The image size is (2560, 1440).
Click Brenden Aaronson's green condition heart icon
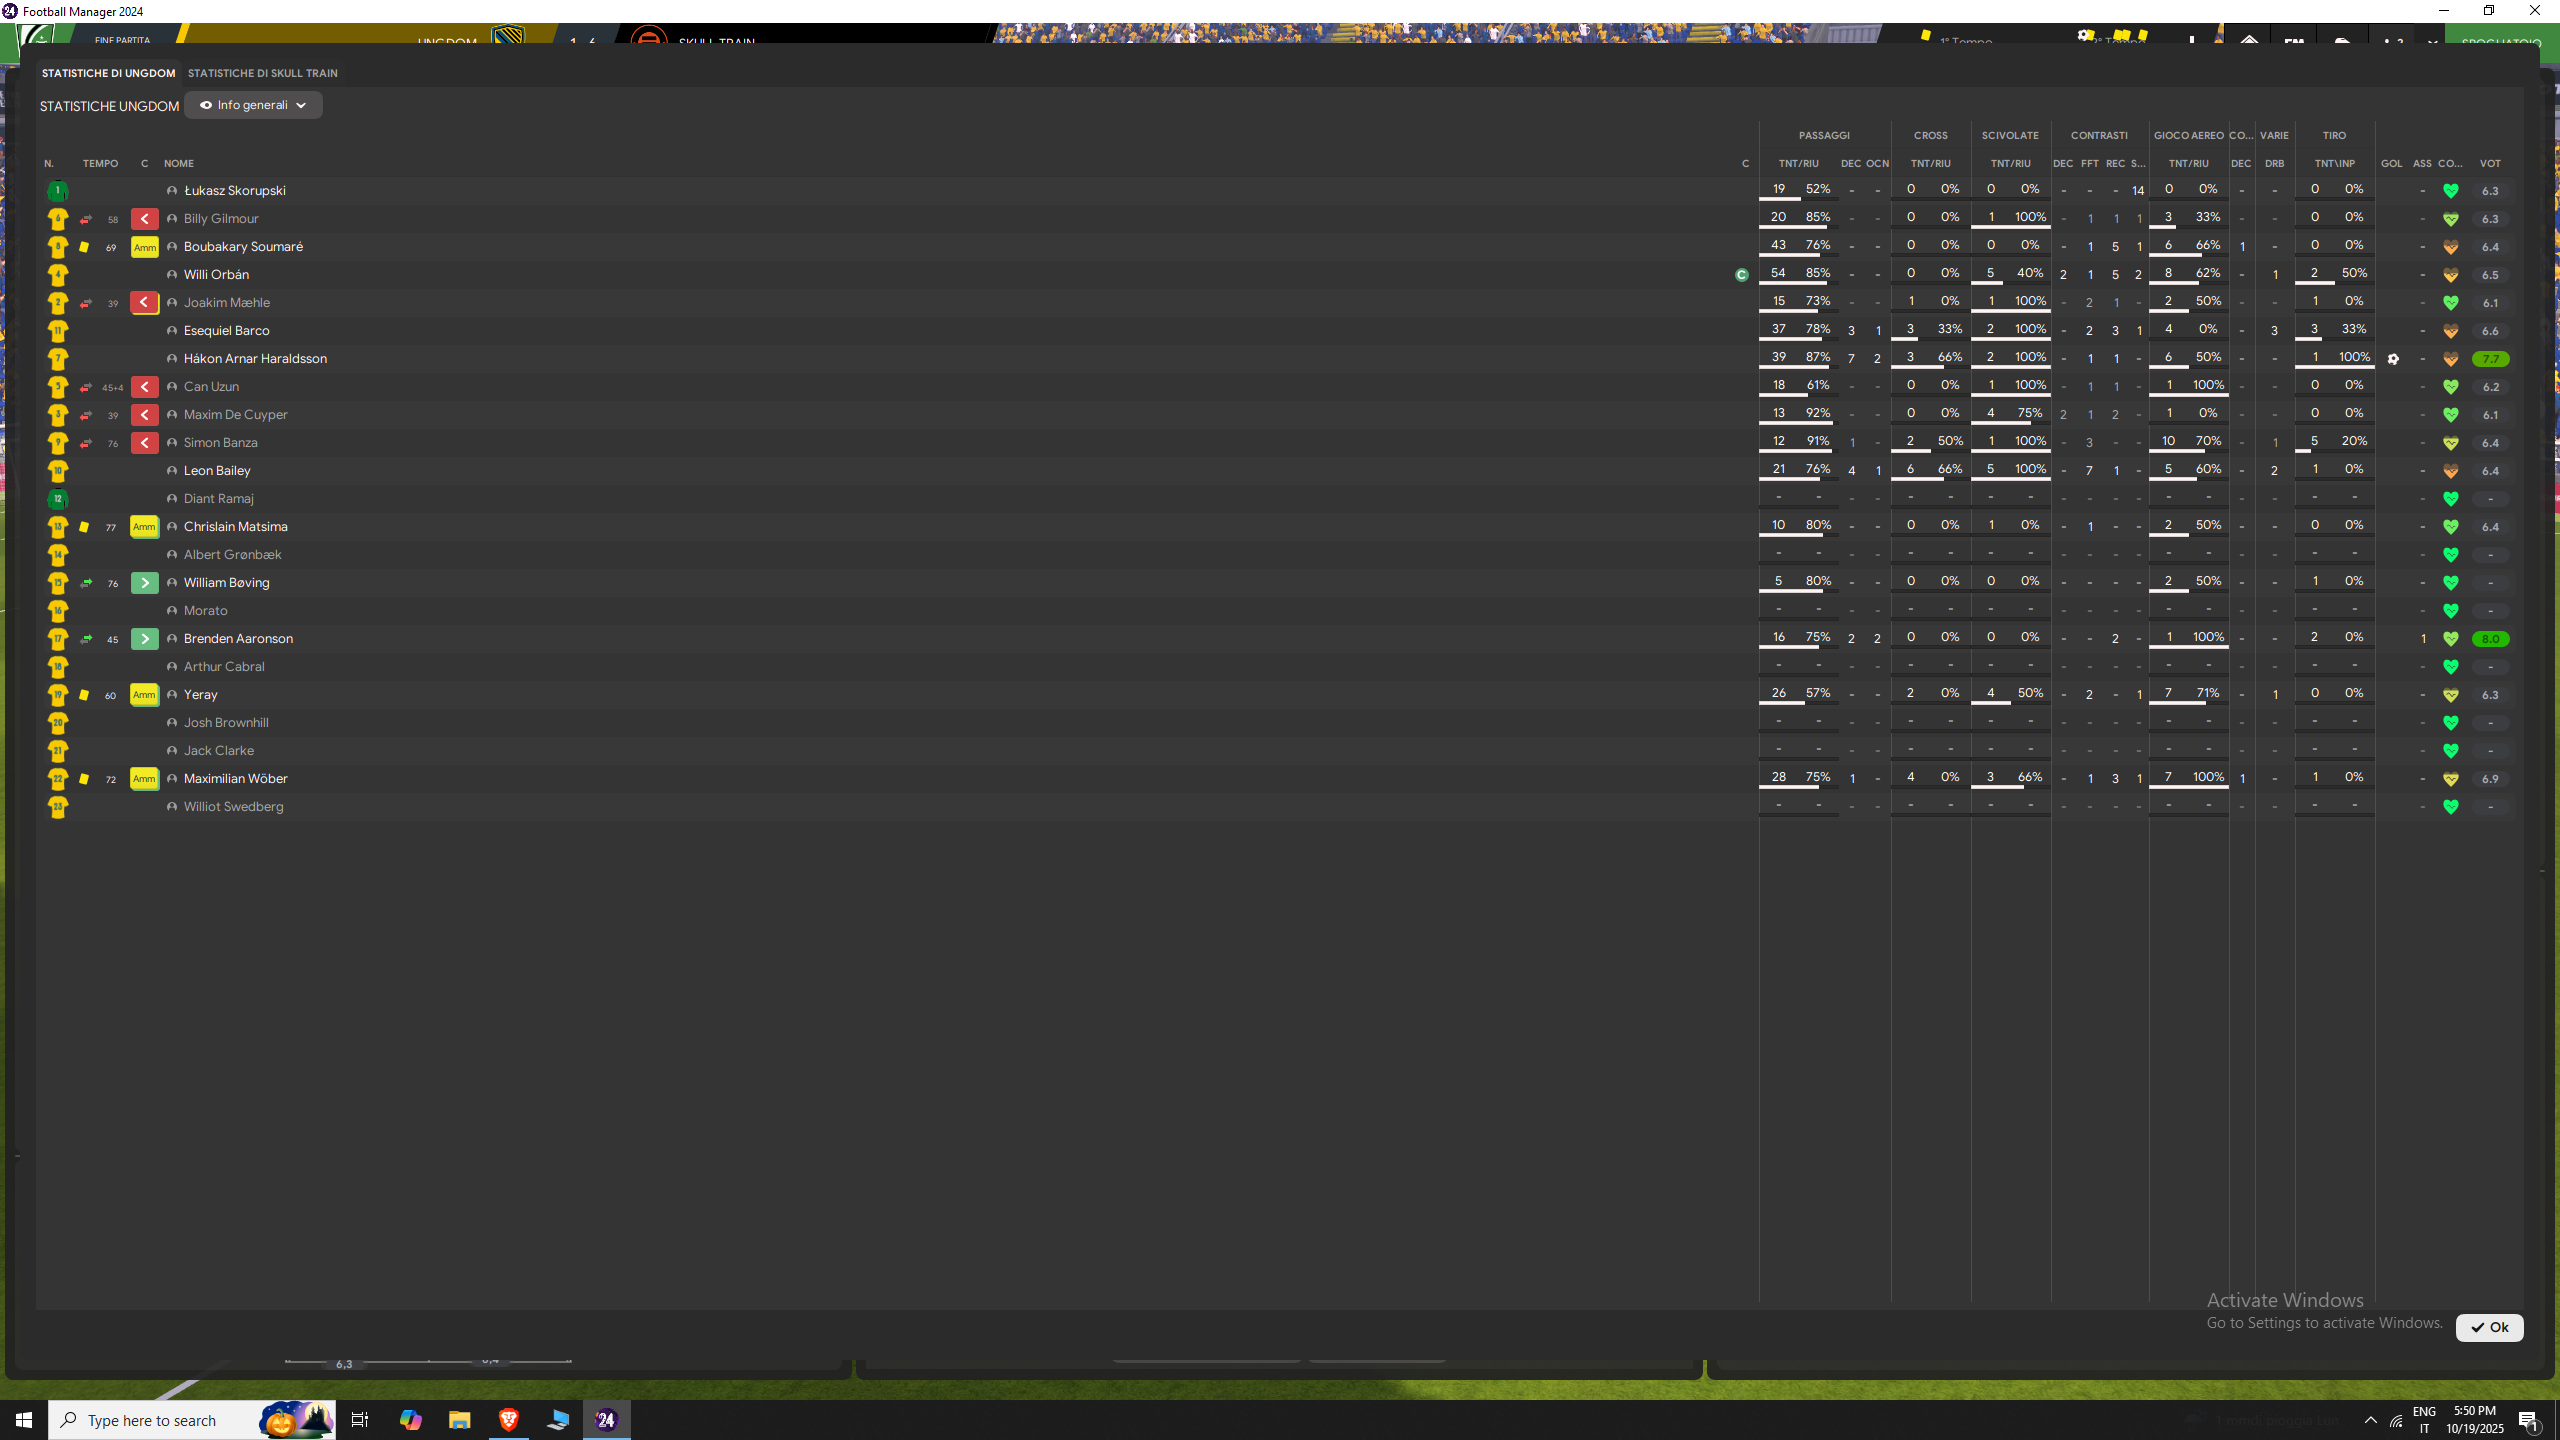click(2450, 639)
